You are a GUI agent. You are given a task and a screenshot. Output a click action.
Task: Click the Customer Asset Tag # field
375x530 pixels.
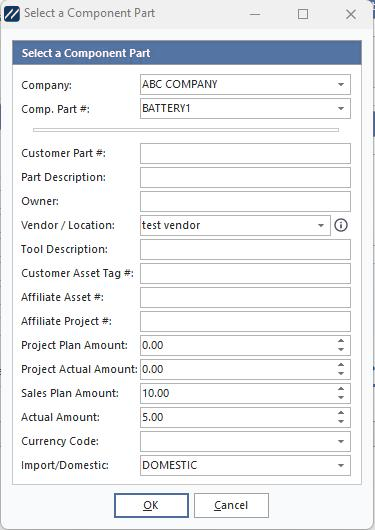(x=245, y=273)
